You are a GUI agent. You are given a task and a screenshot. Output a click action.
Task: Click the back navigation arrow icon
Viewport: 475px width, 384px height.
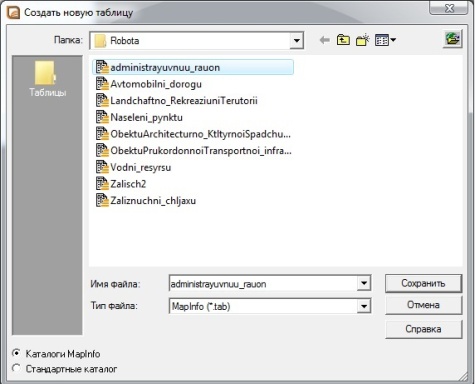click(x=324, y=40)
